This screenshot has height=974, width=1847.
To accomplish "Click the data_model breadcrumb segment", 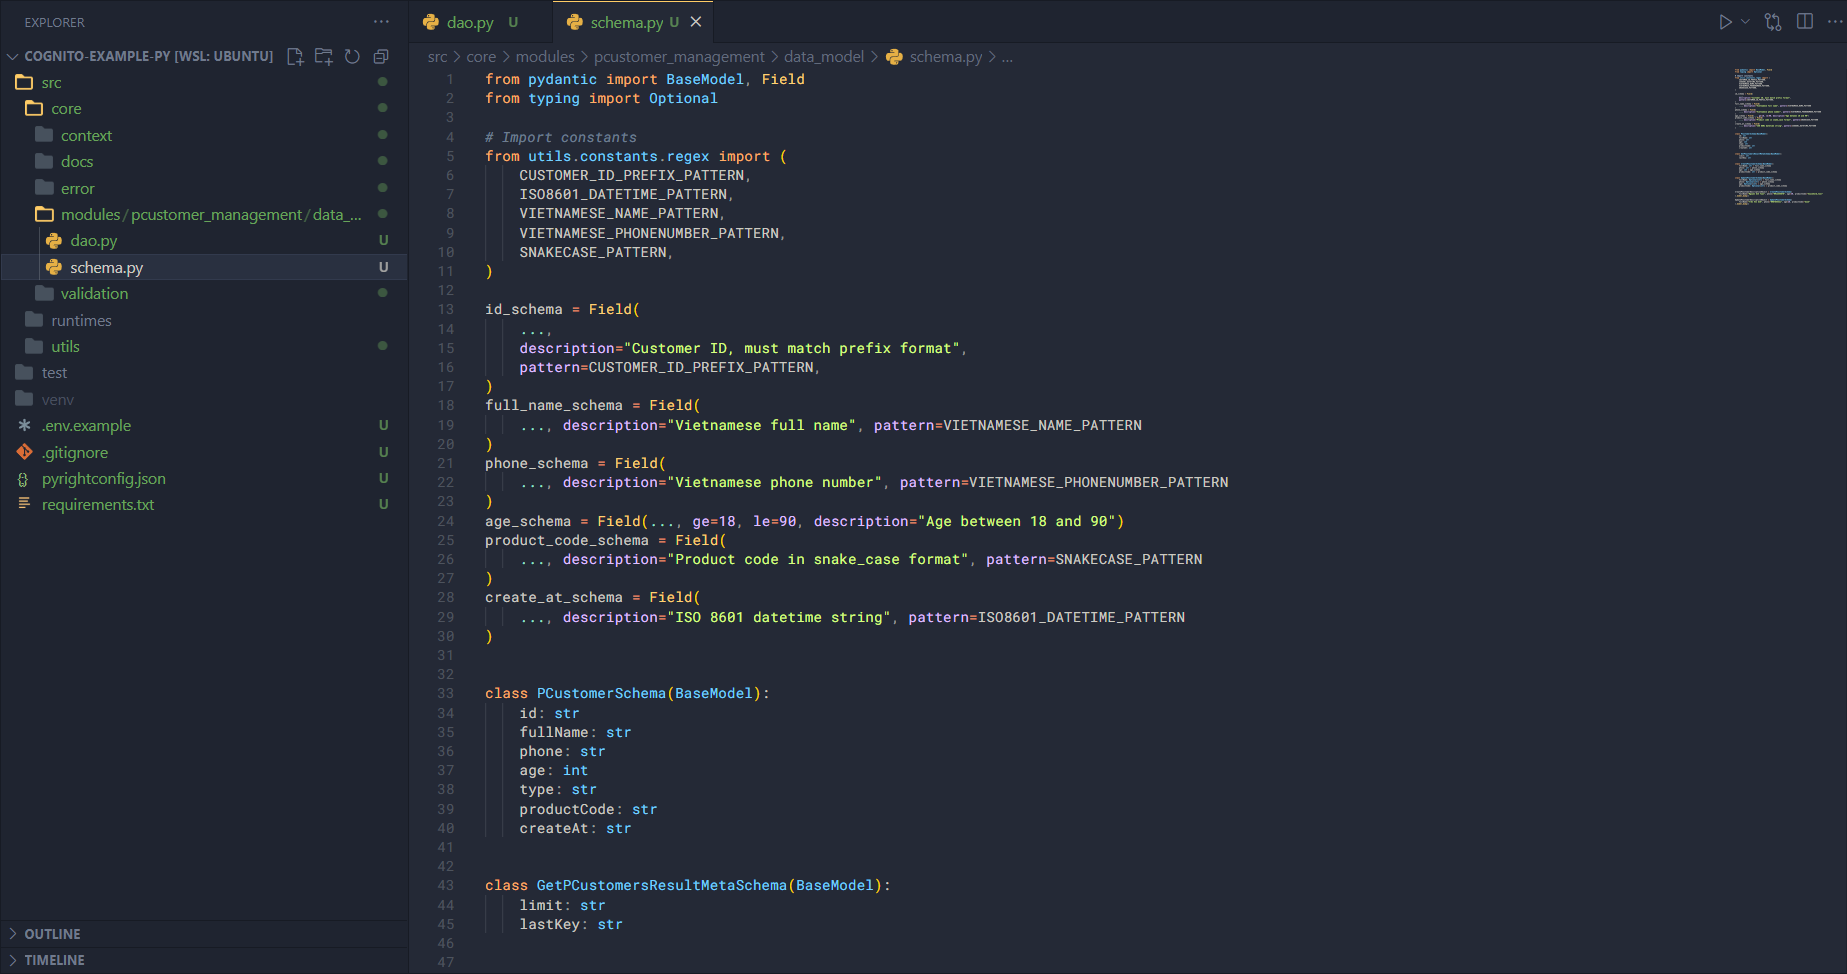I will (x=823, y=57).
